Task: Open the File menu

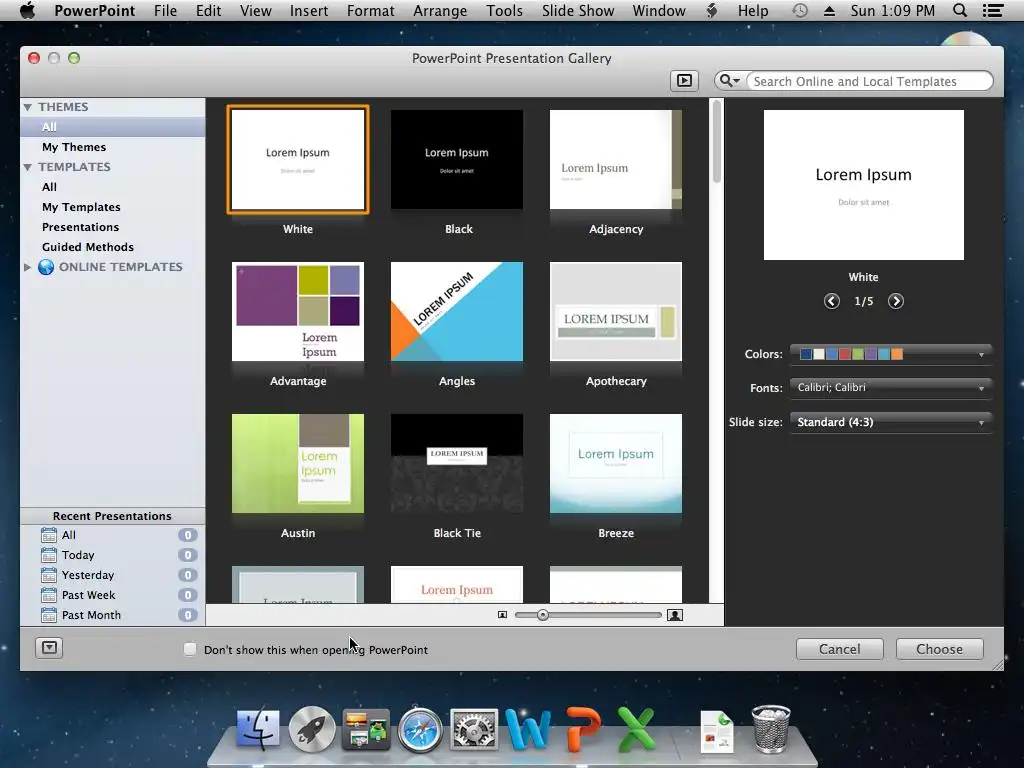Action: (165, 10)
